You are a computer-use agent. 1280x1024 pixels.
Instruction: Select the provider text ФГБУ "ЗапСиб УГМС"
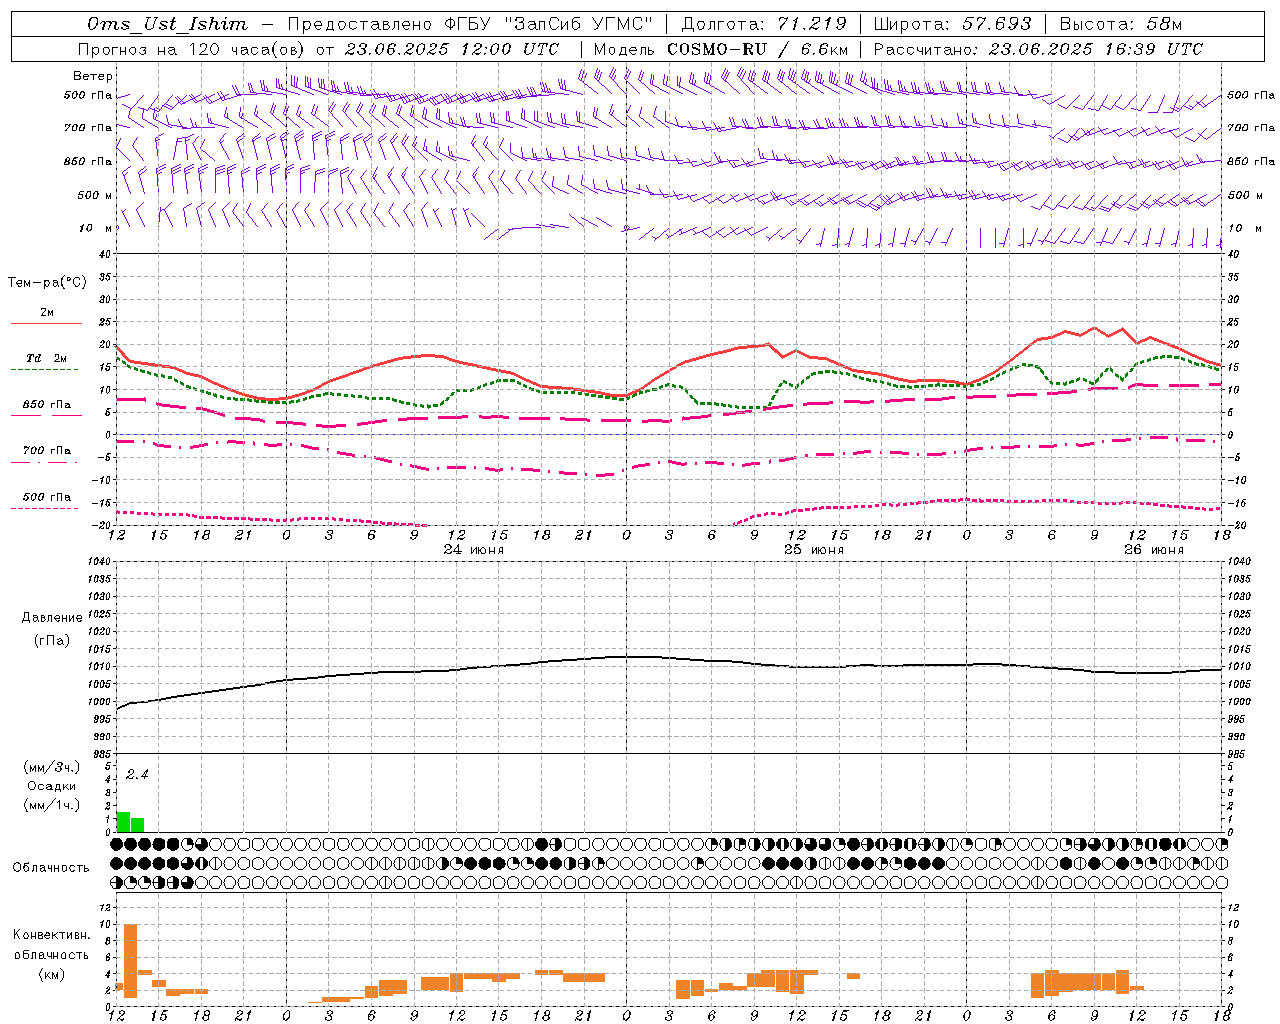[x=548, y=24]
